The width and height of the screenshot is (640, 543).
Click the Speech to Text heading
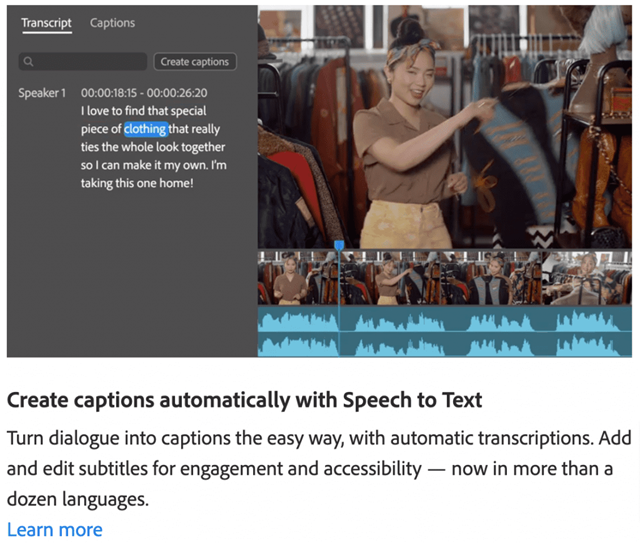pos(244,400)
